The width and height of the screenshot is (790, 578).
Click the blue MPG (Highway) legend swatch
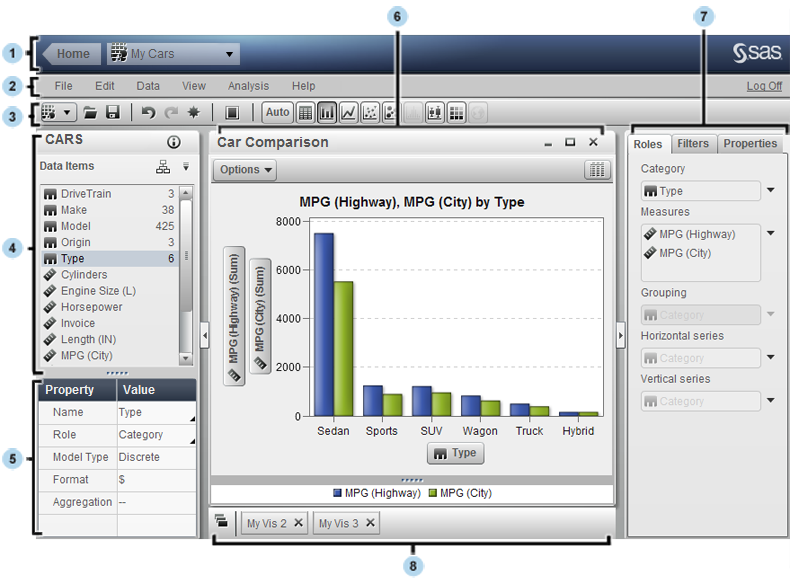[337, 493]
